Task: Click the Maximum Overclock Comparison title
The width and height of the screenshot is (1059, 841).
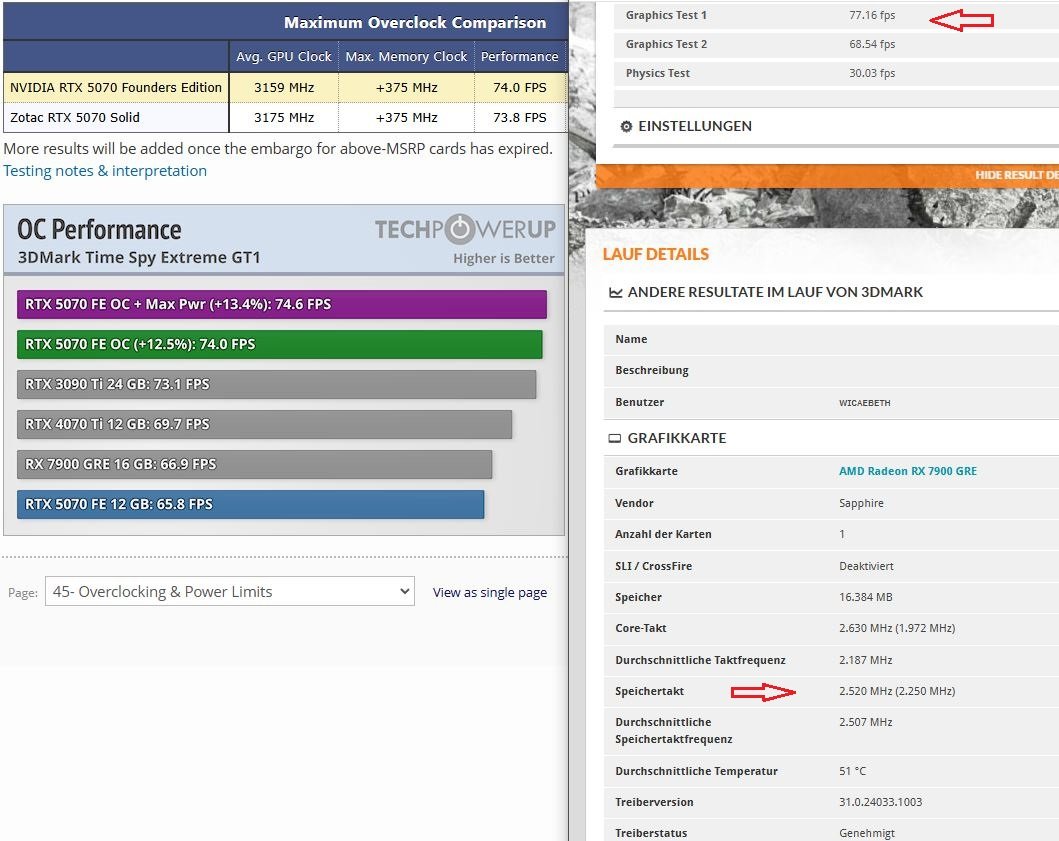Action: point(415,22)
